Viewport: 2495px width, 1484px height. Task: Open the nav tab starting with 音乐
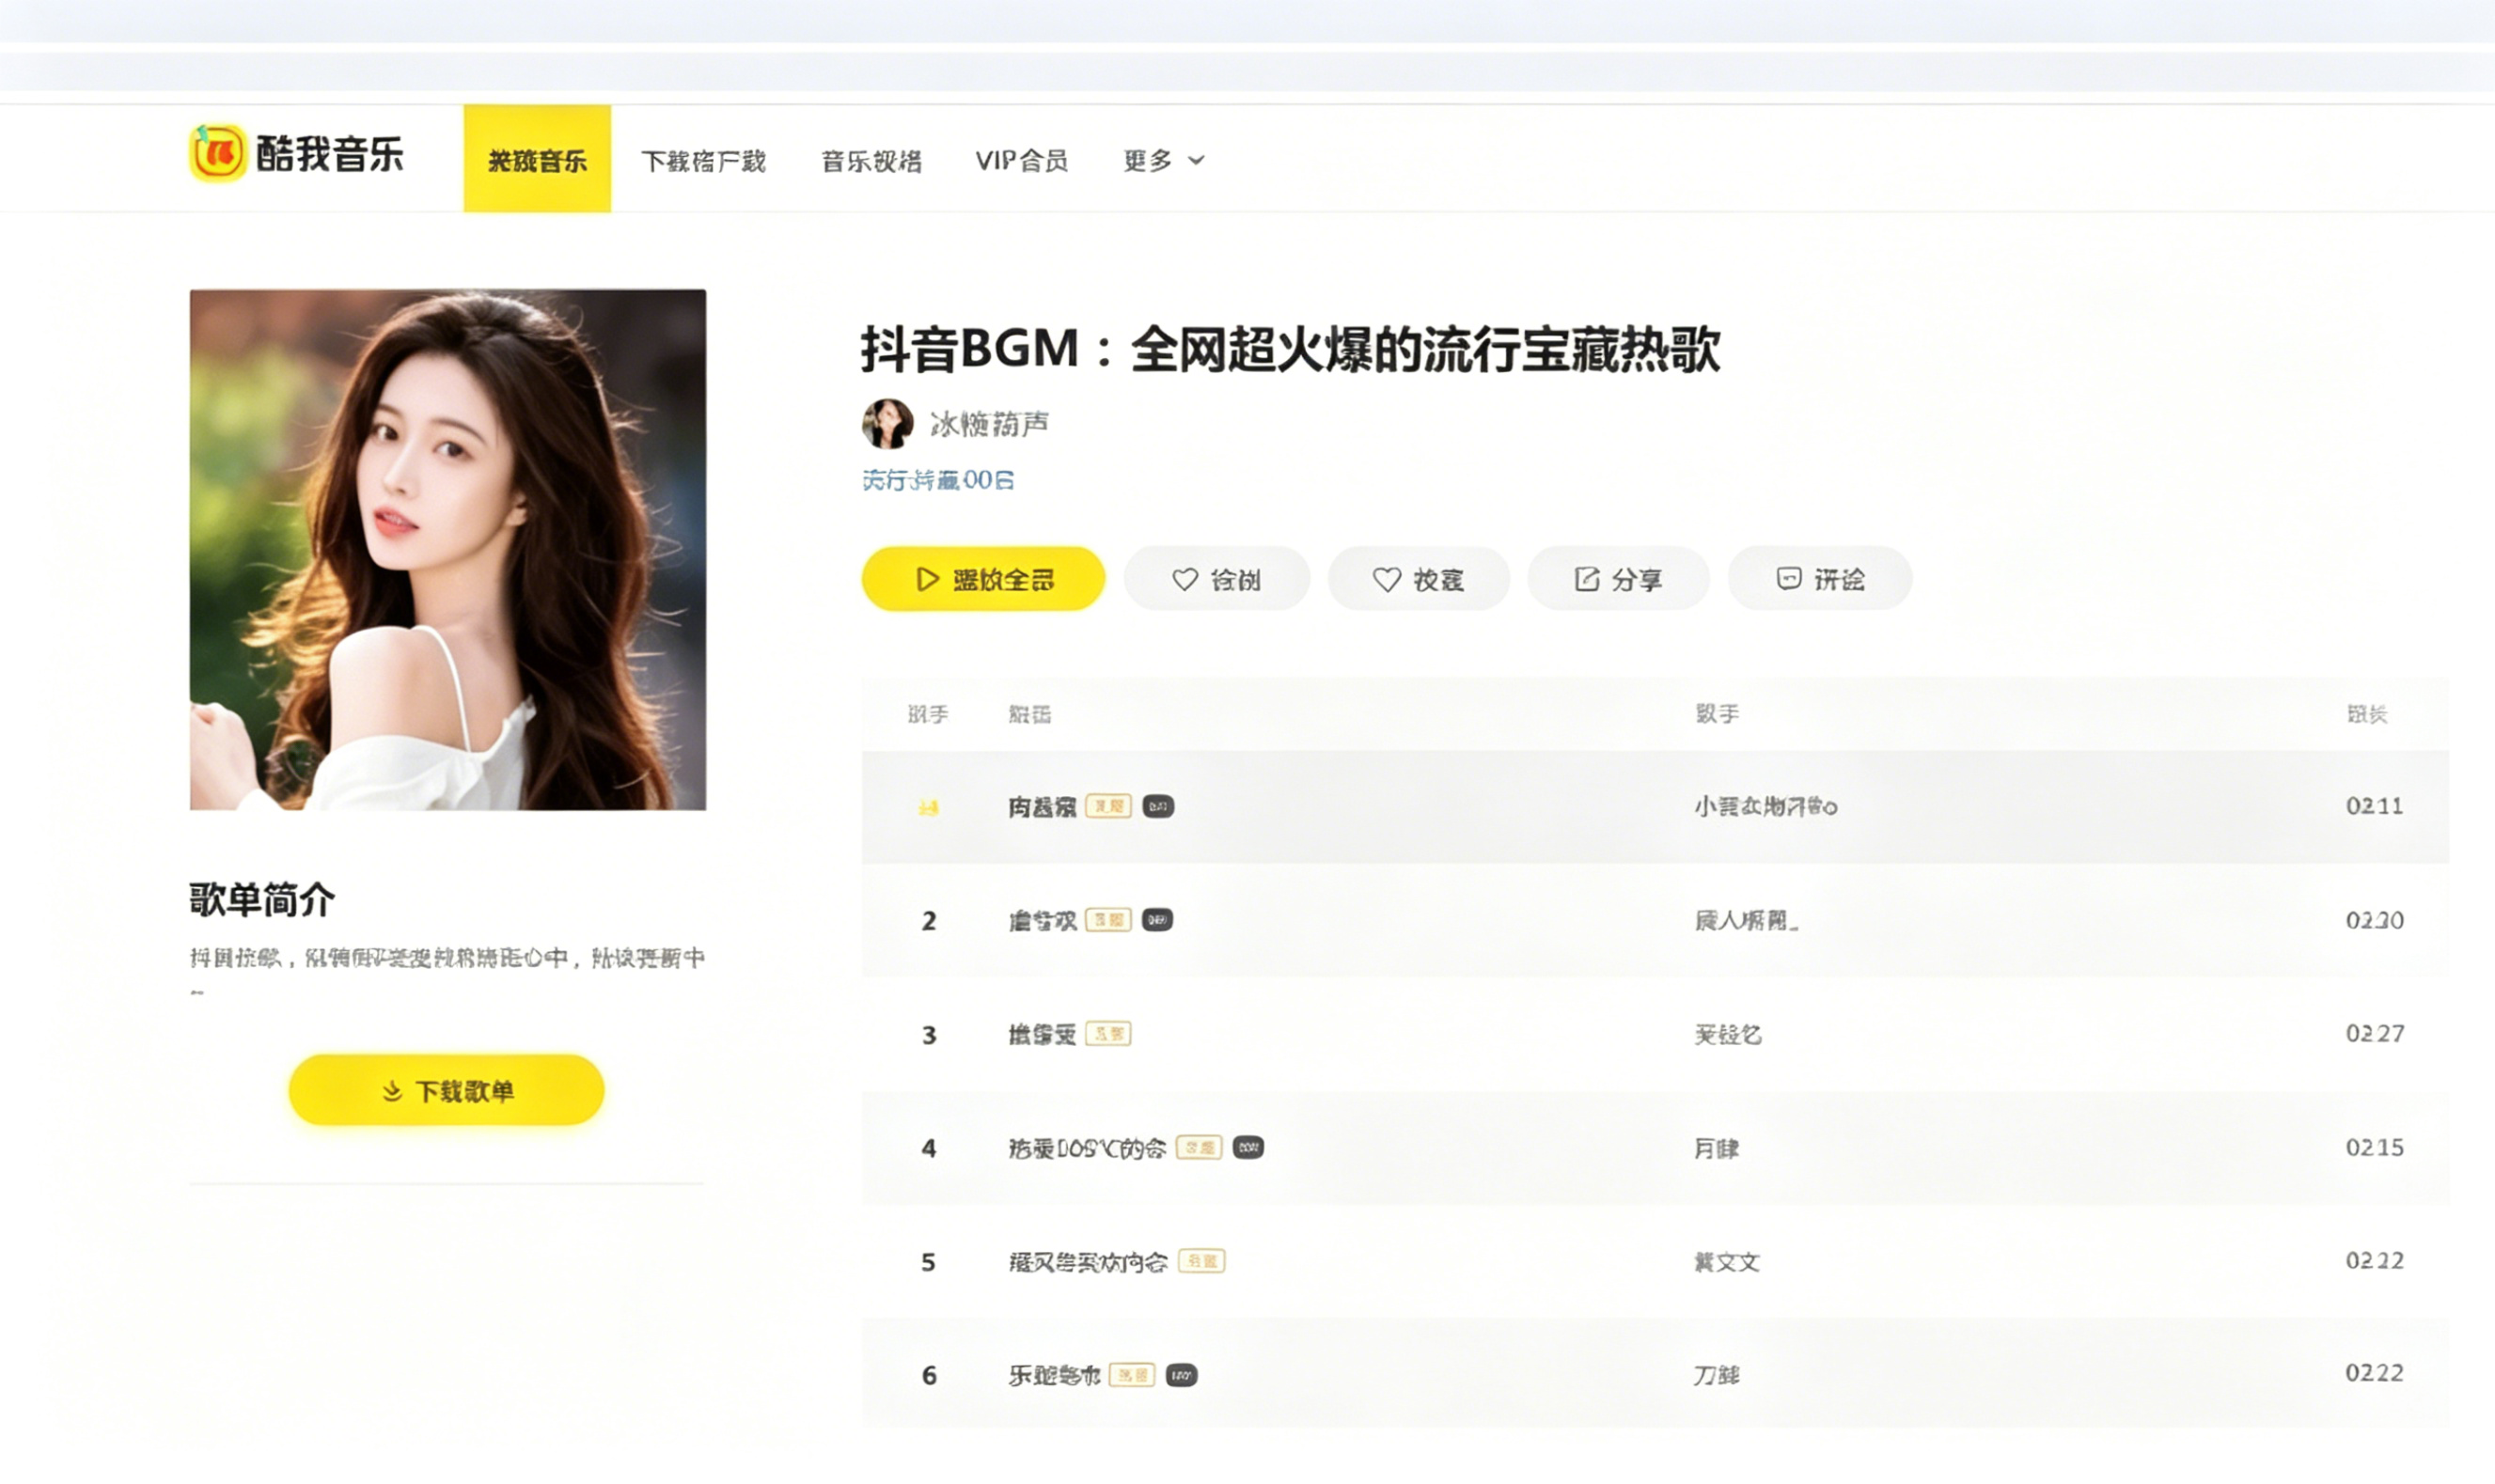(871, 161)
